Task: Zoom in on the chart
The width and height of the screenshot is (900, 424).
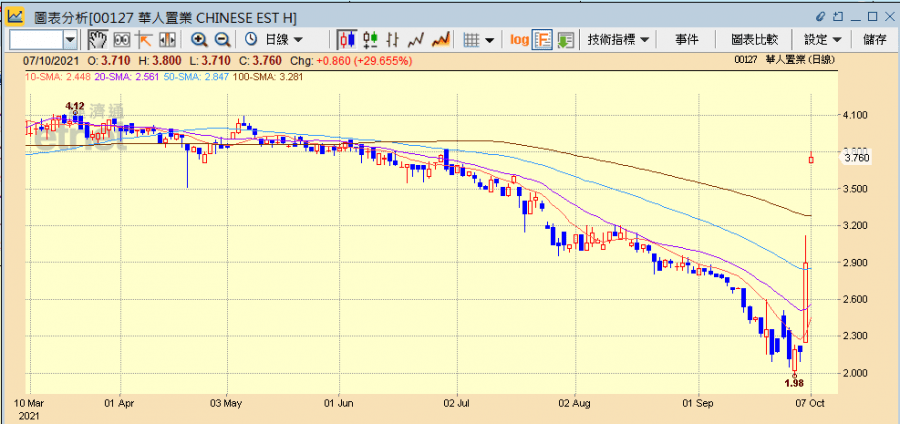Action: [199, 39]
